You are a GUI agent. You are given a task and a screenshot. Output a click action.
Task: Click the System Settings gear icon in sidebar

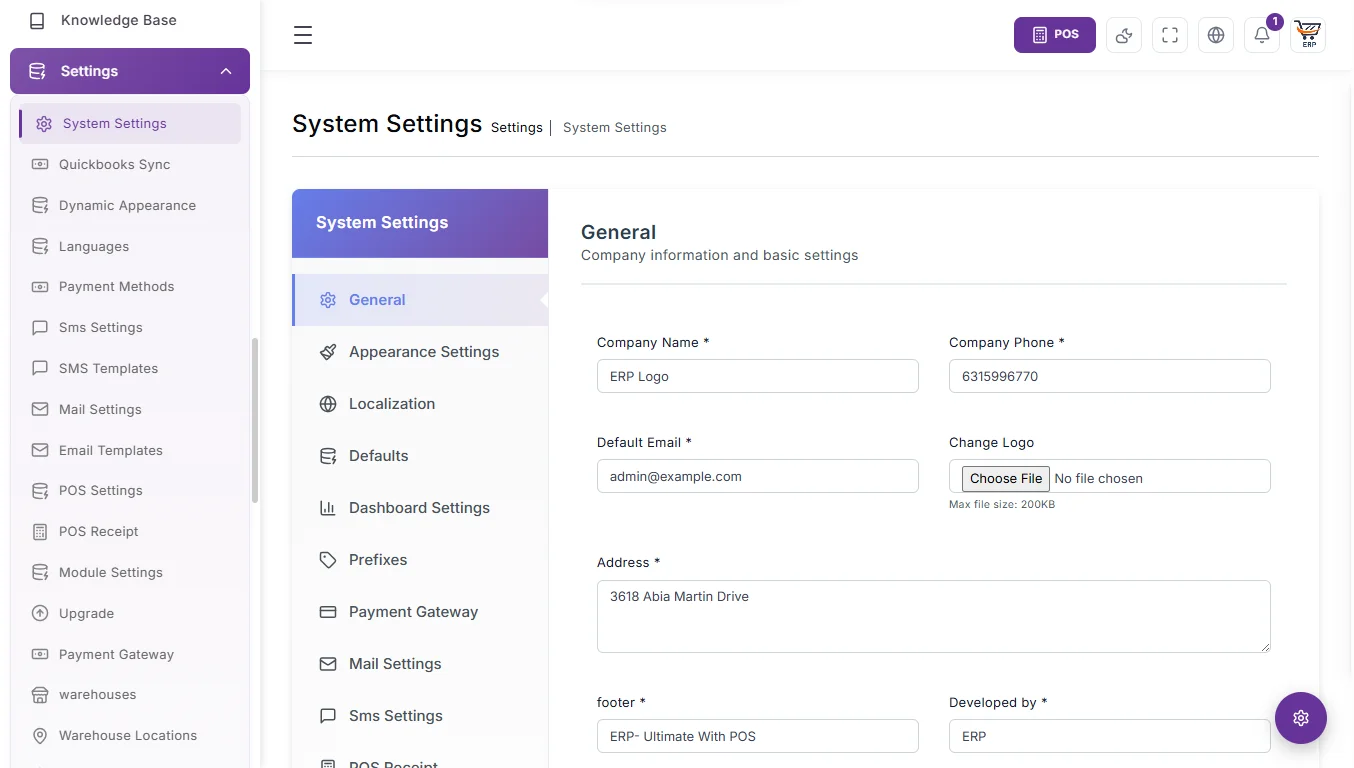44,124
